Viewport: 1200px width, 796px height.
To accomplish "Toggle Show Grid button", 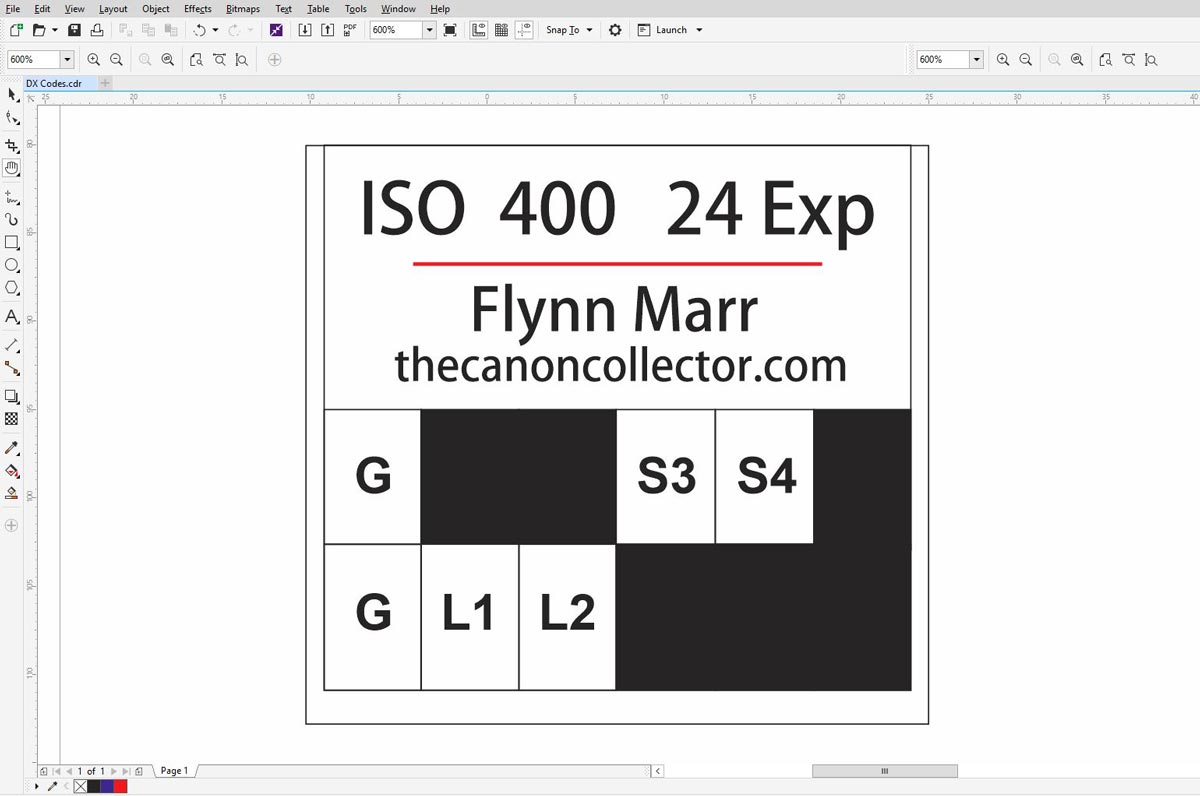I will (502, 30).
